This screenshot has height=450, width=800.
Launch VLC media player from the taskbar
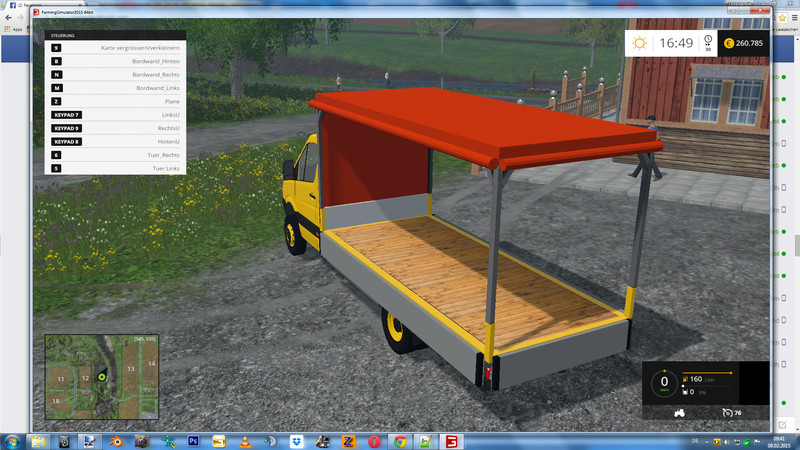[x=244, y=441]
